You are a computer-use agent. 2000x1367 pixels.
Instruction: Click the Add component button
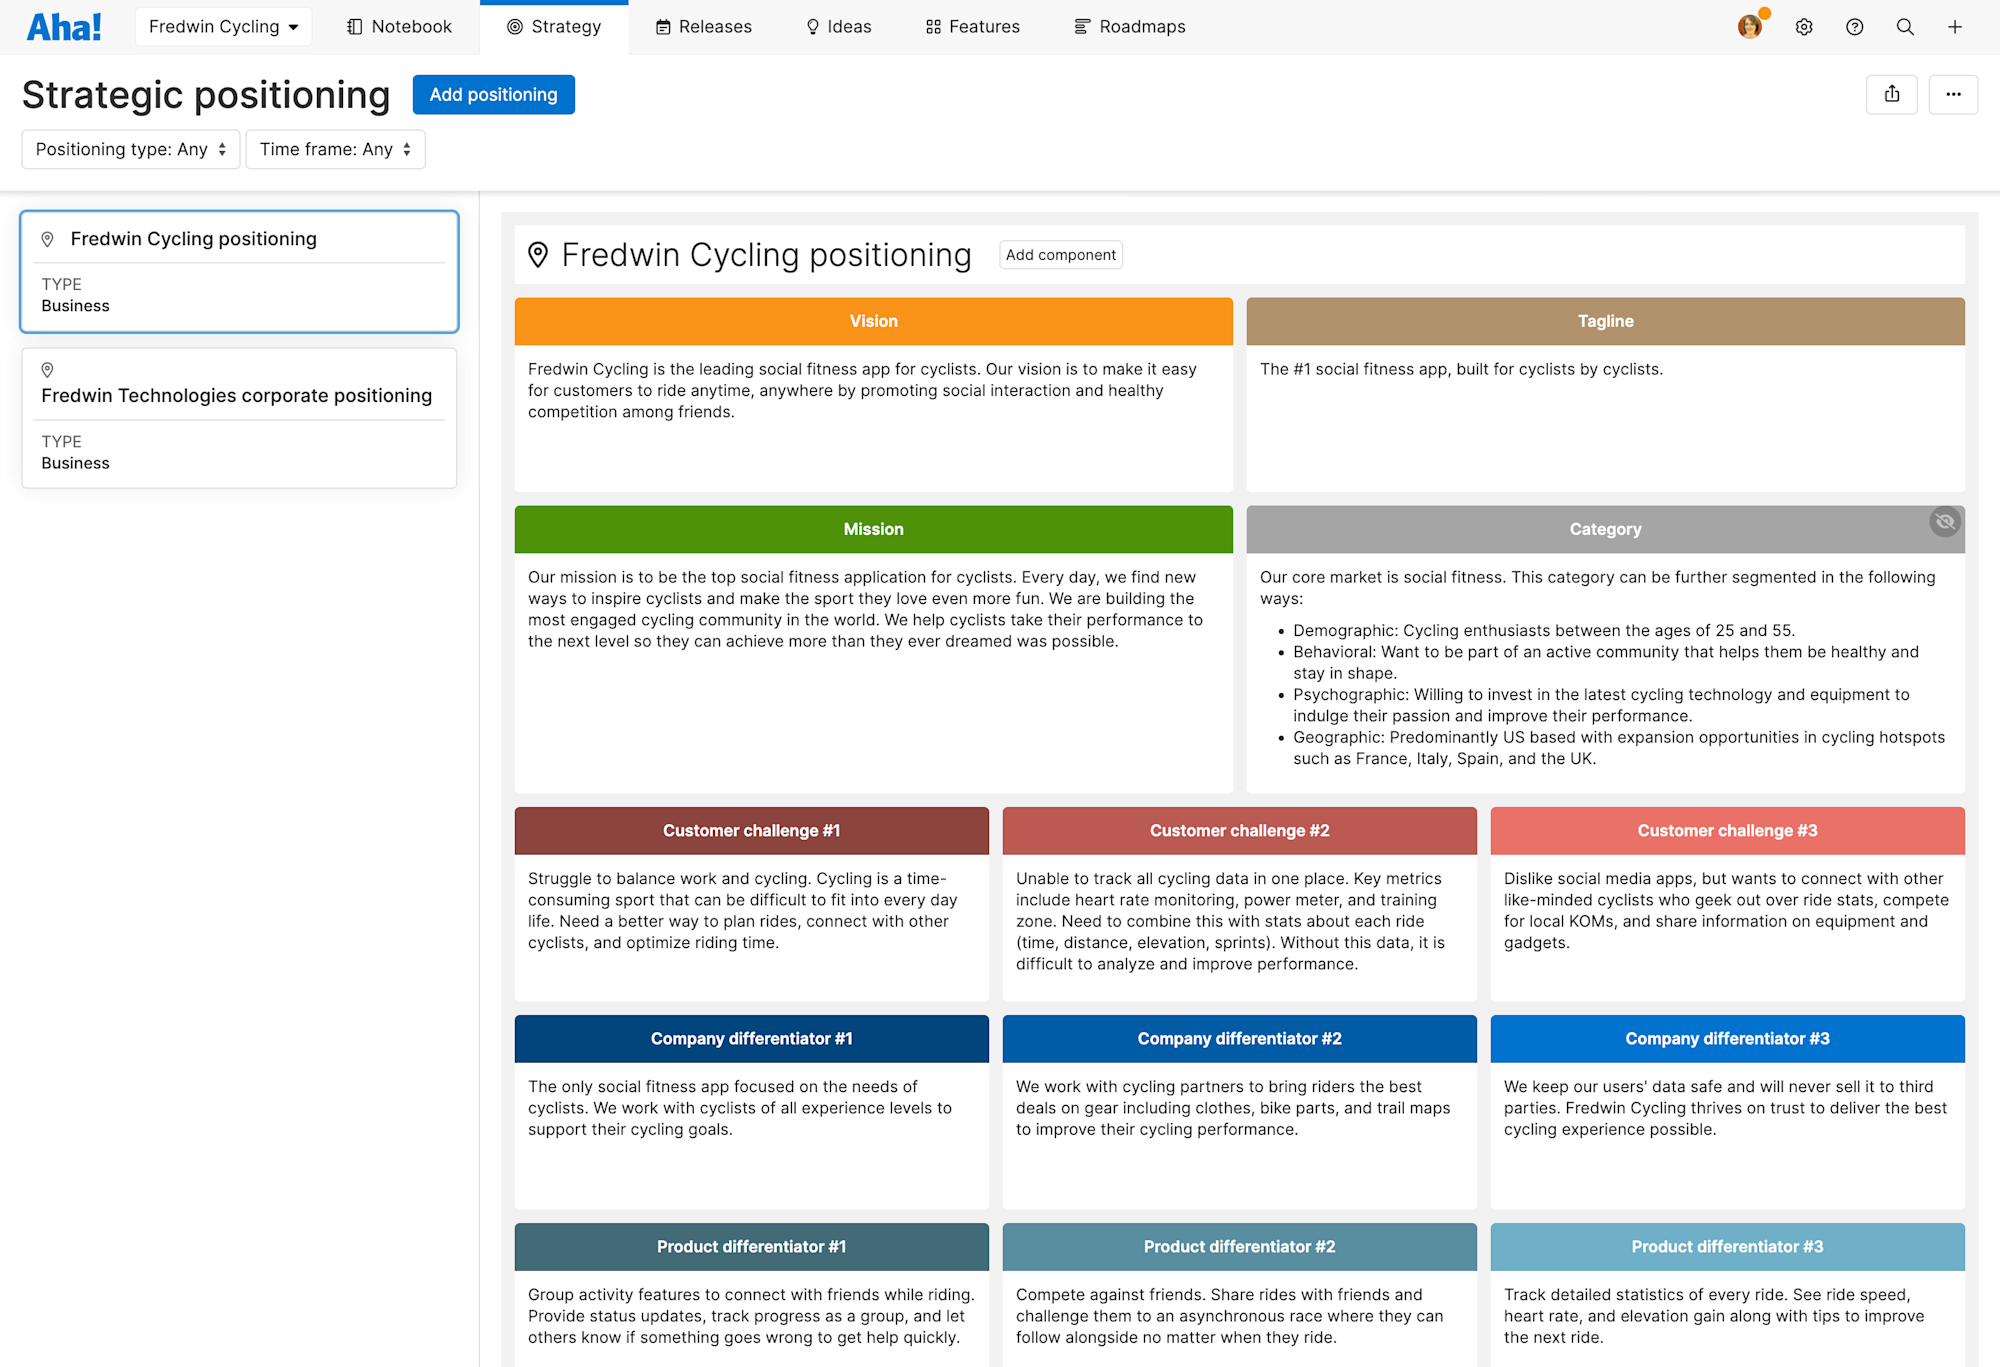pos(1060,255)
